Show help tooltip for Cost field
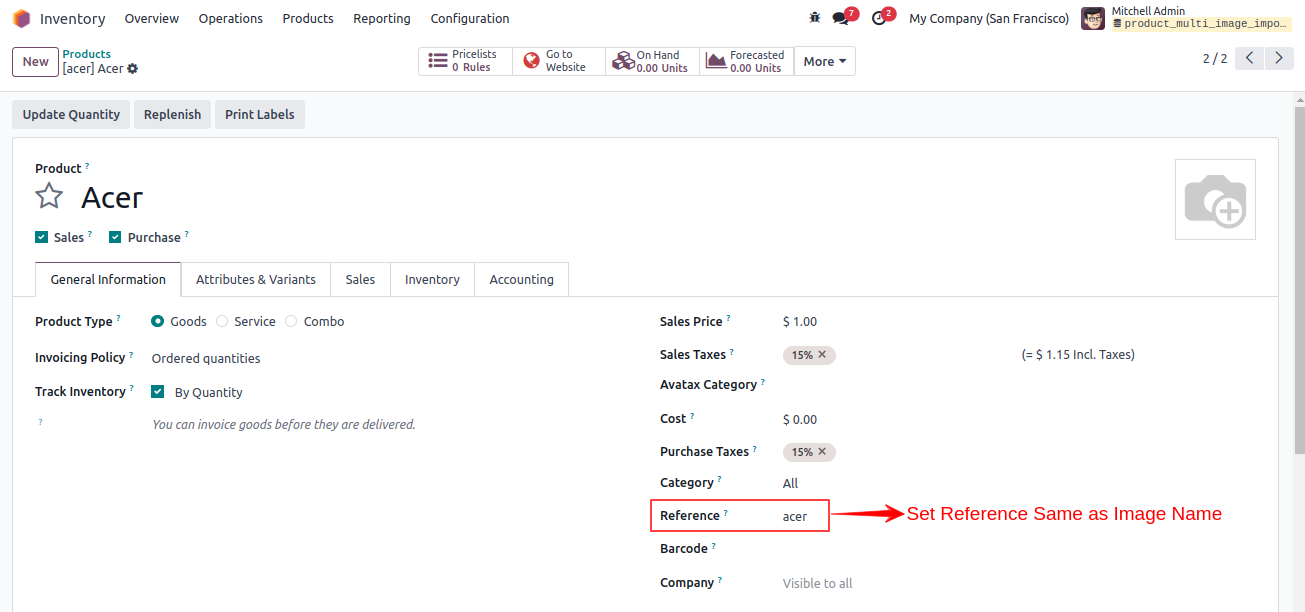Viewport: 1305px width, 612px height. click(x=692, y=416)
